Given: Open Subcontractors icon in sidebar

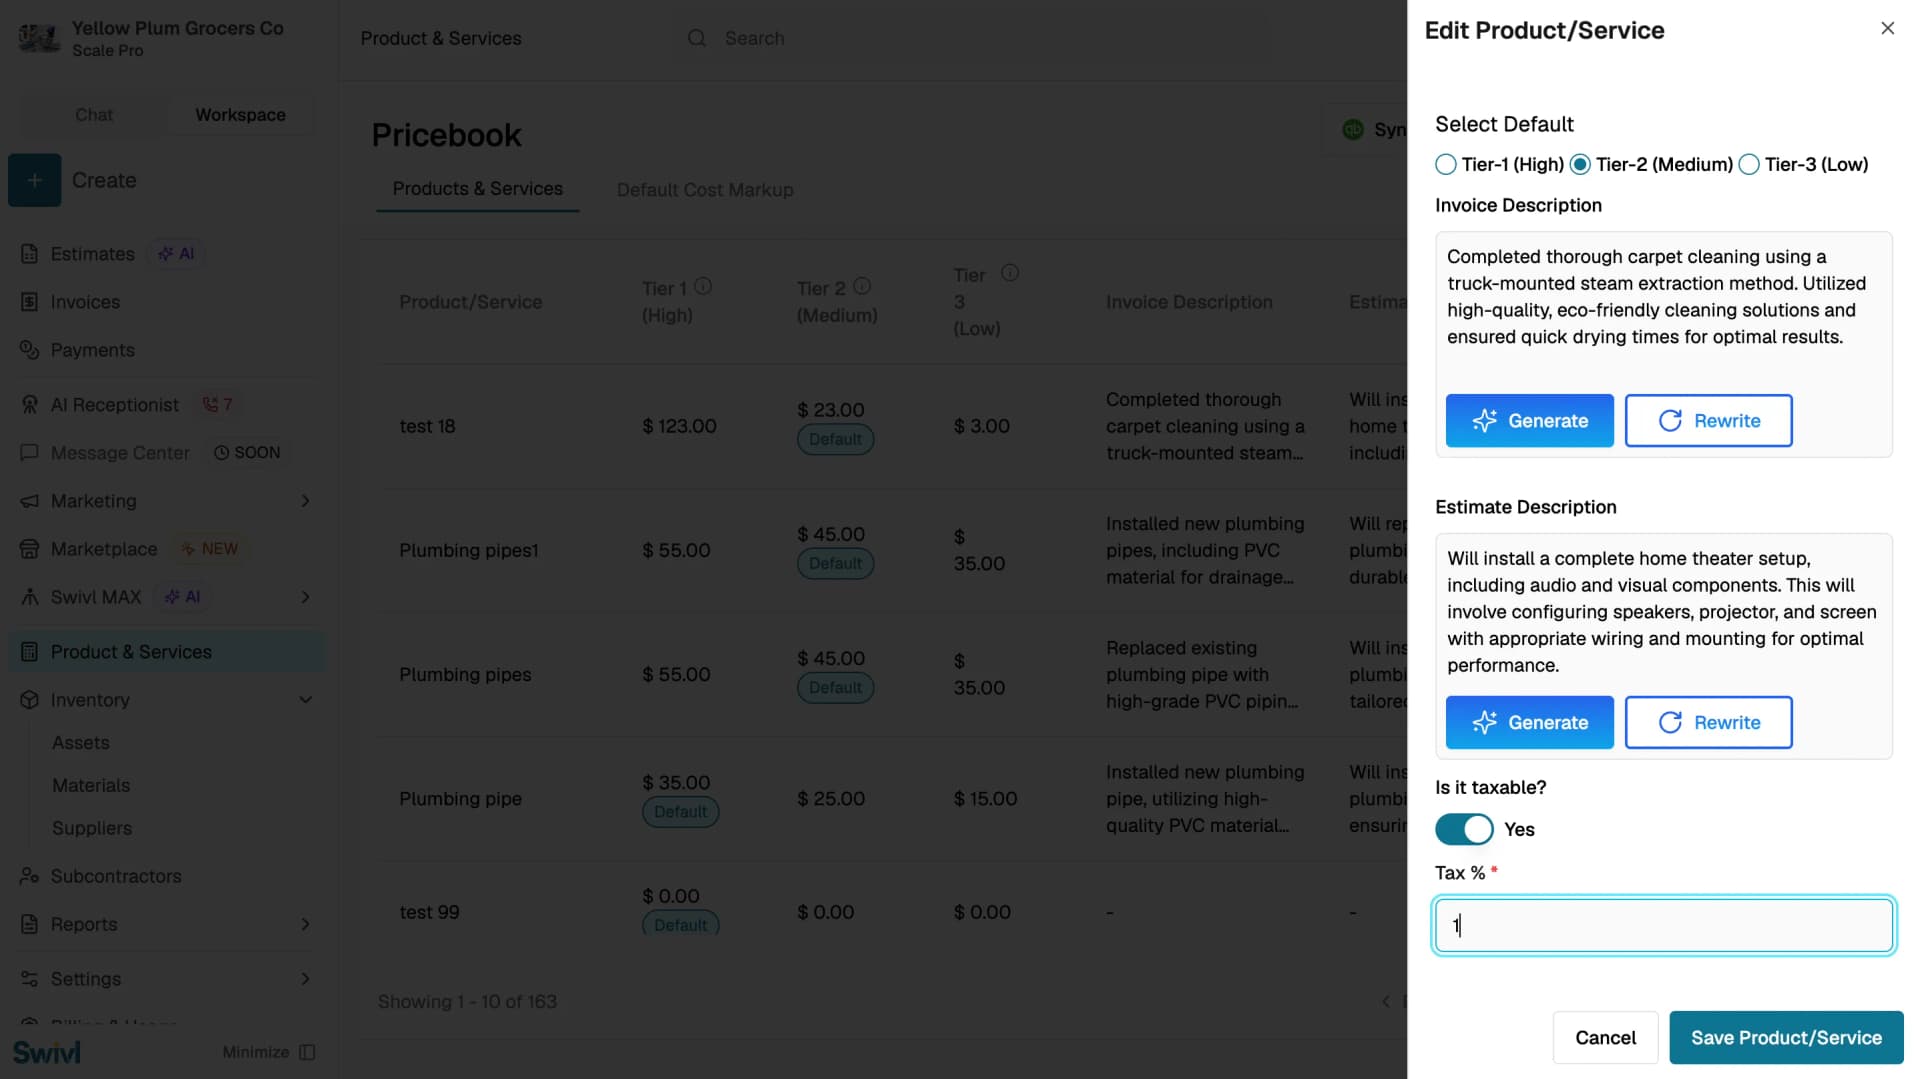Looking at the screenshot, I should (30, 876).
